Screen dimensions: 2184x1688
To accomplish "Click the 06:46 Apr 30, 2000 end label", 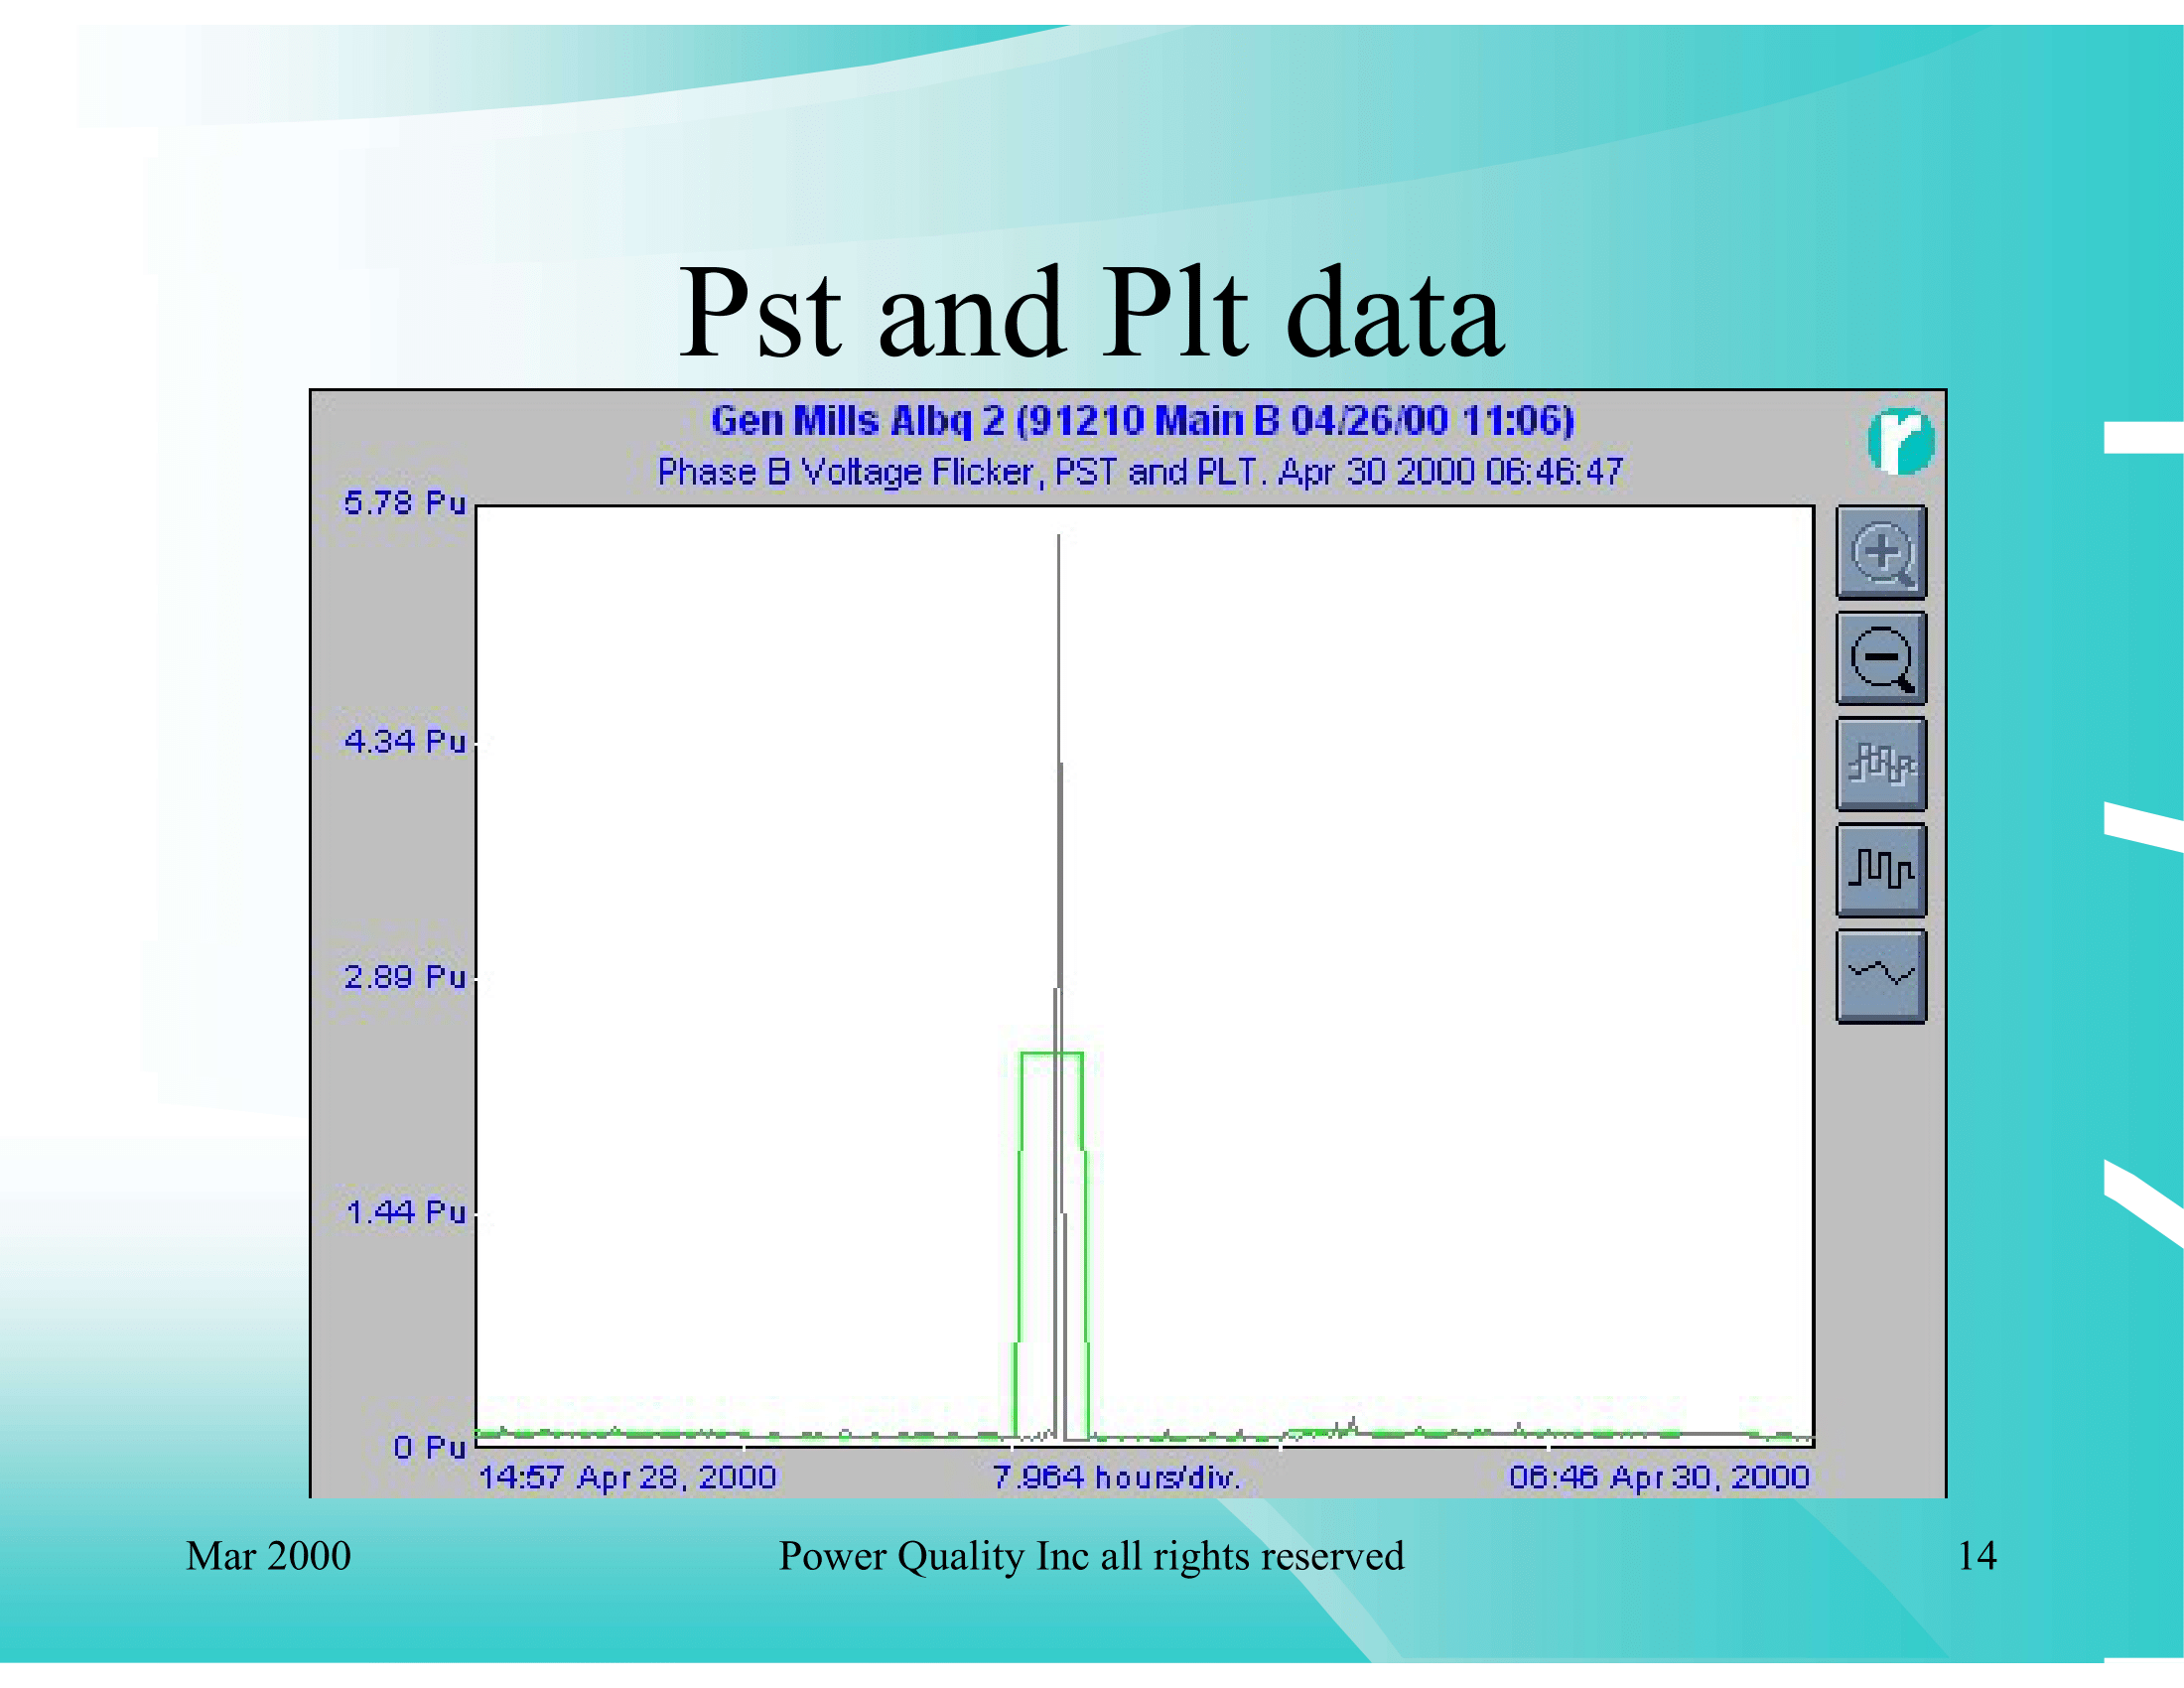I will [1659, 1478].
